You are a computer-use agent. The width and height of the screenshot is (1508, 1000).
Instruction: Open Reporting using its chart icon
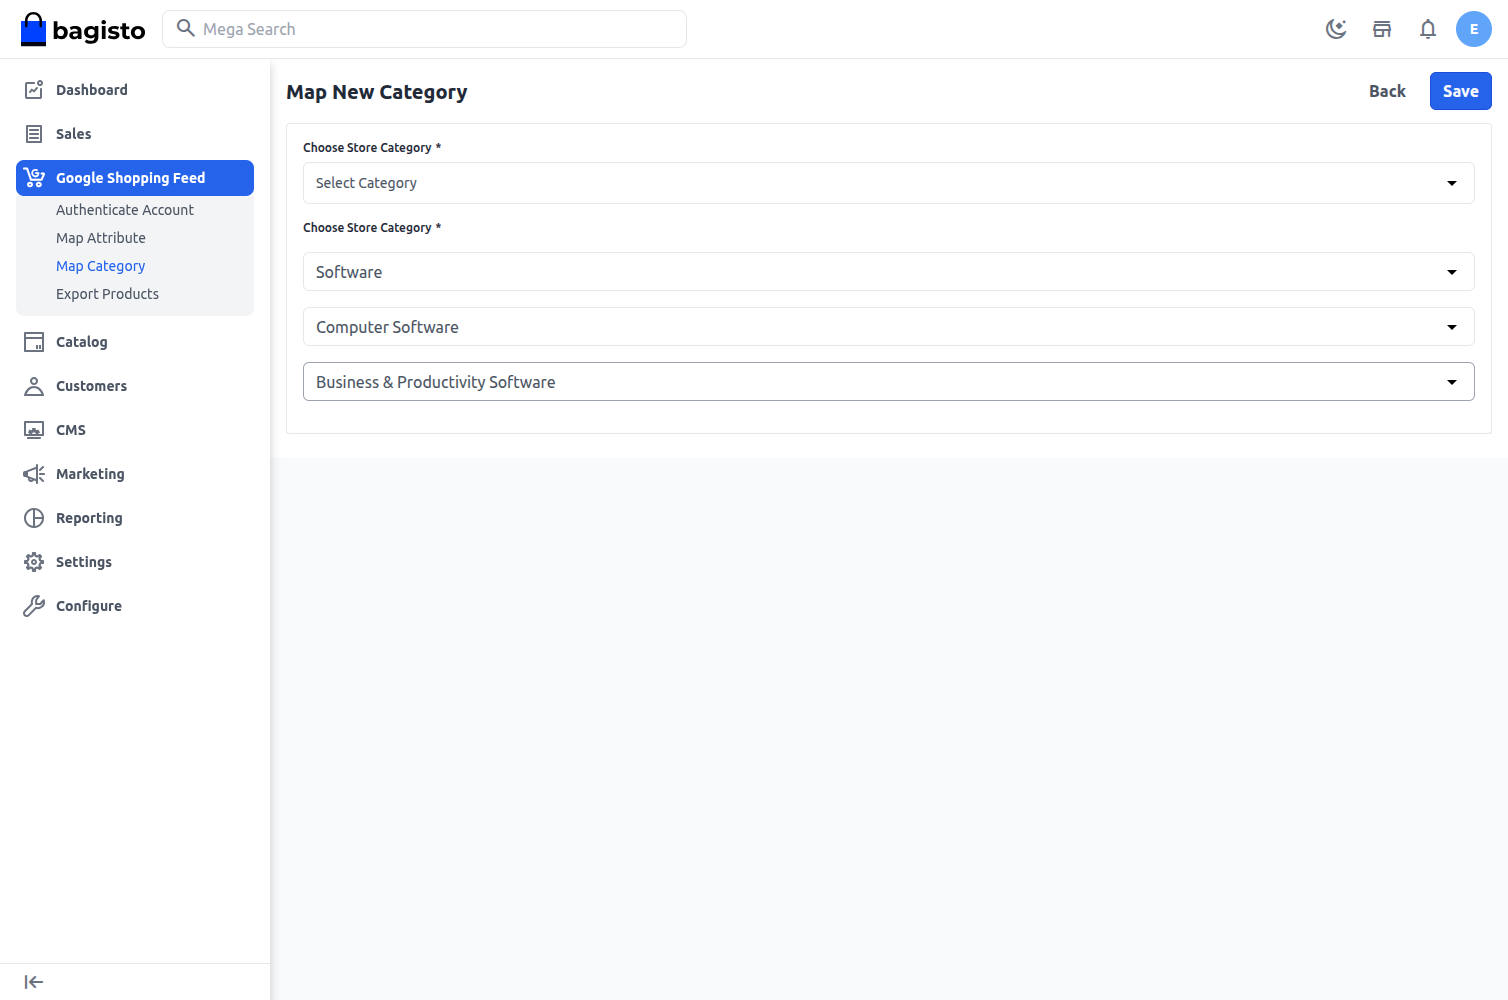[x=33, y=517]
